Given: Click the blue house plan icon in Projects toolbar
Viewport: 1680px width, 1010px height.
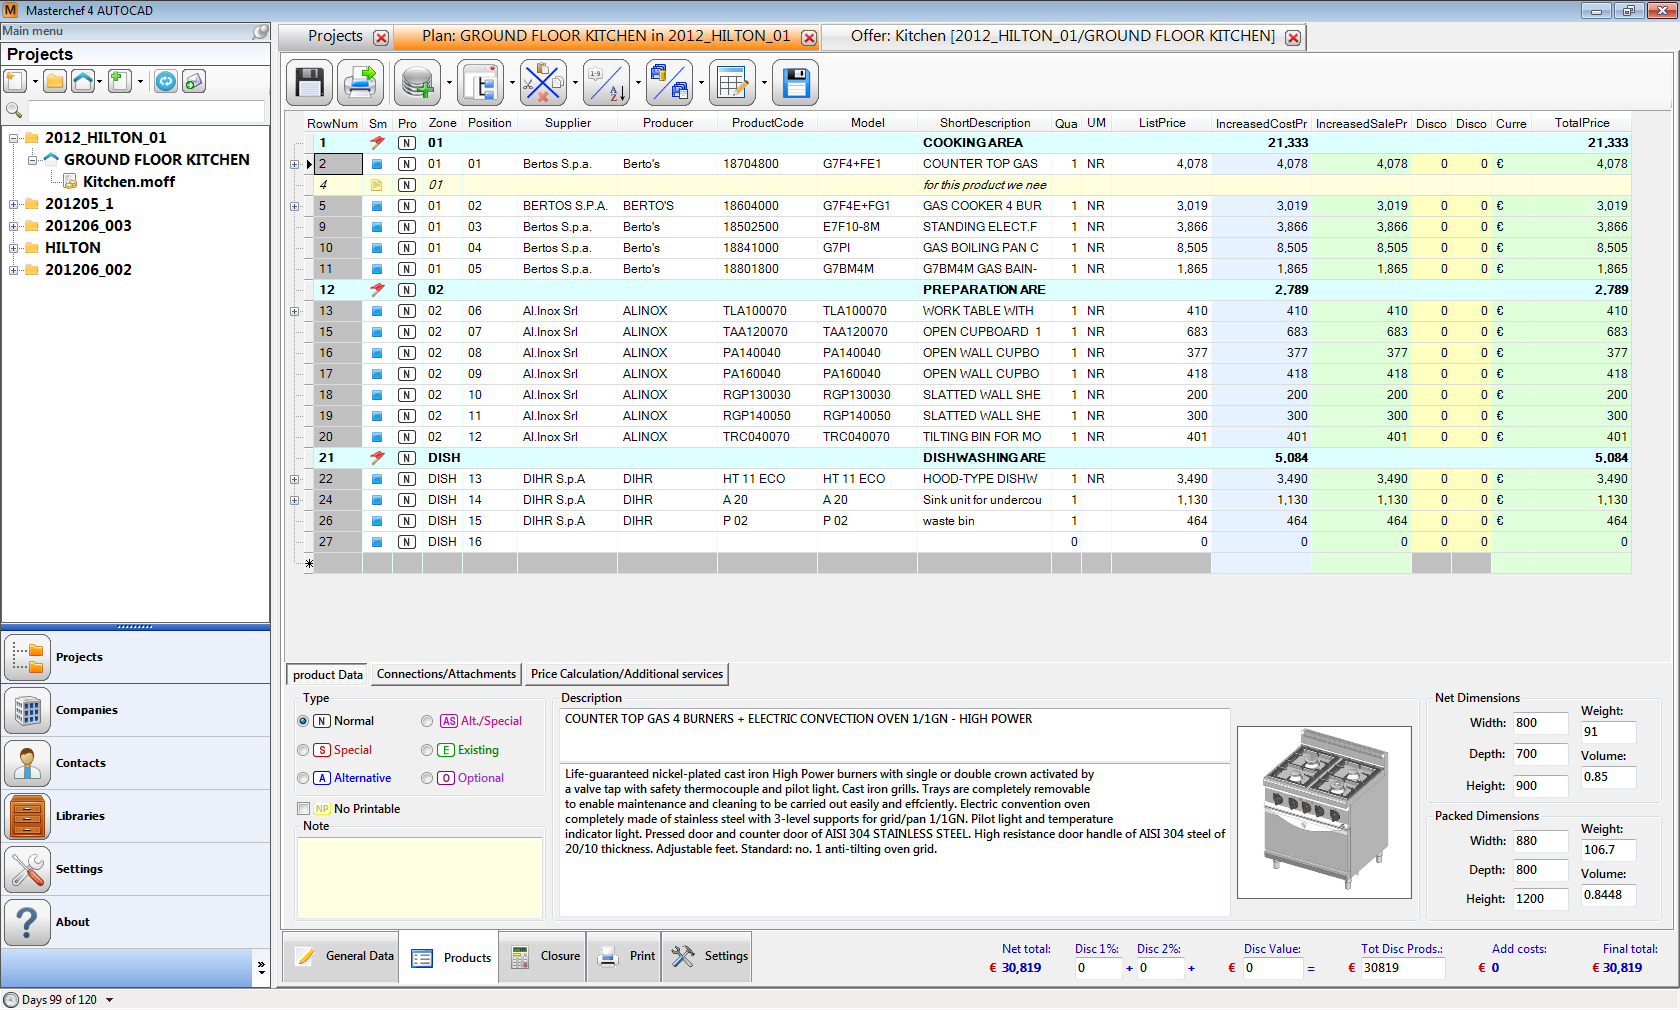Looking at the screenshot, I should pyautogui.click(x=83, y=81).
